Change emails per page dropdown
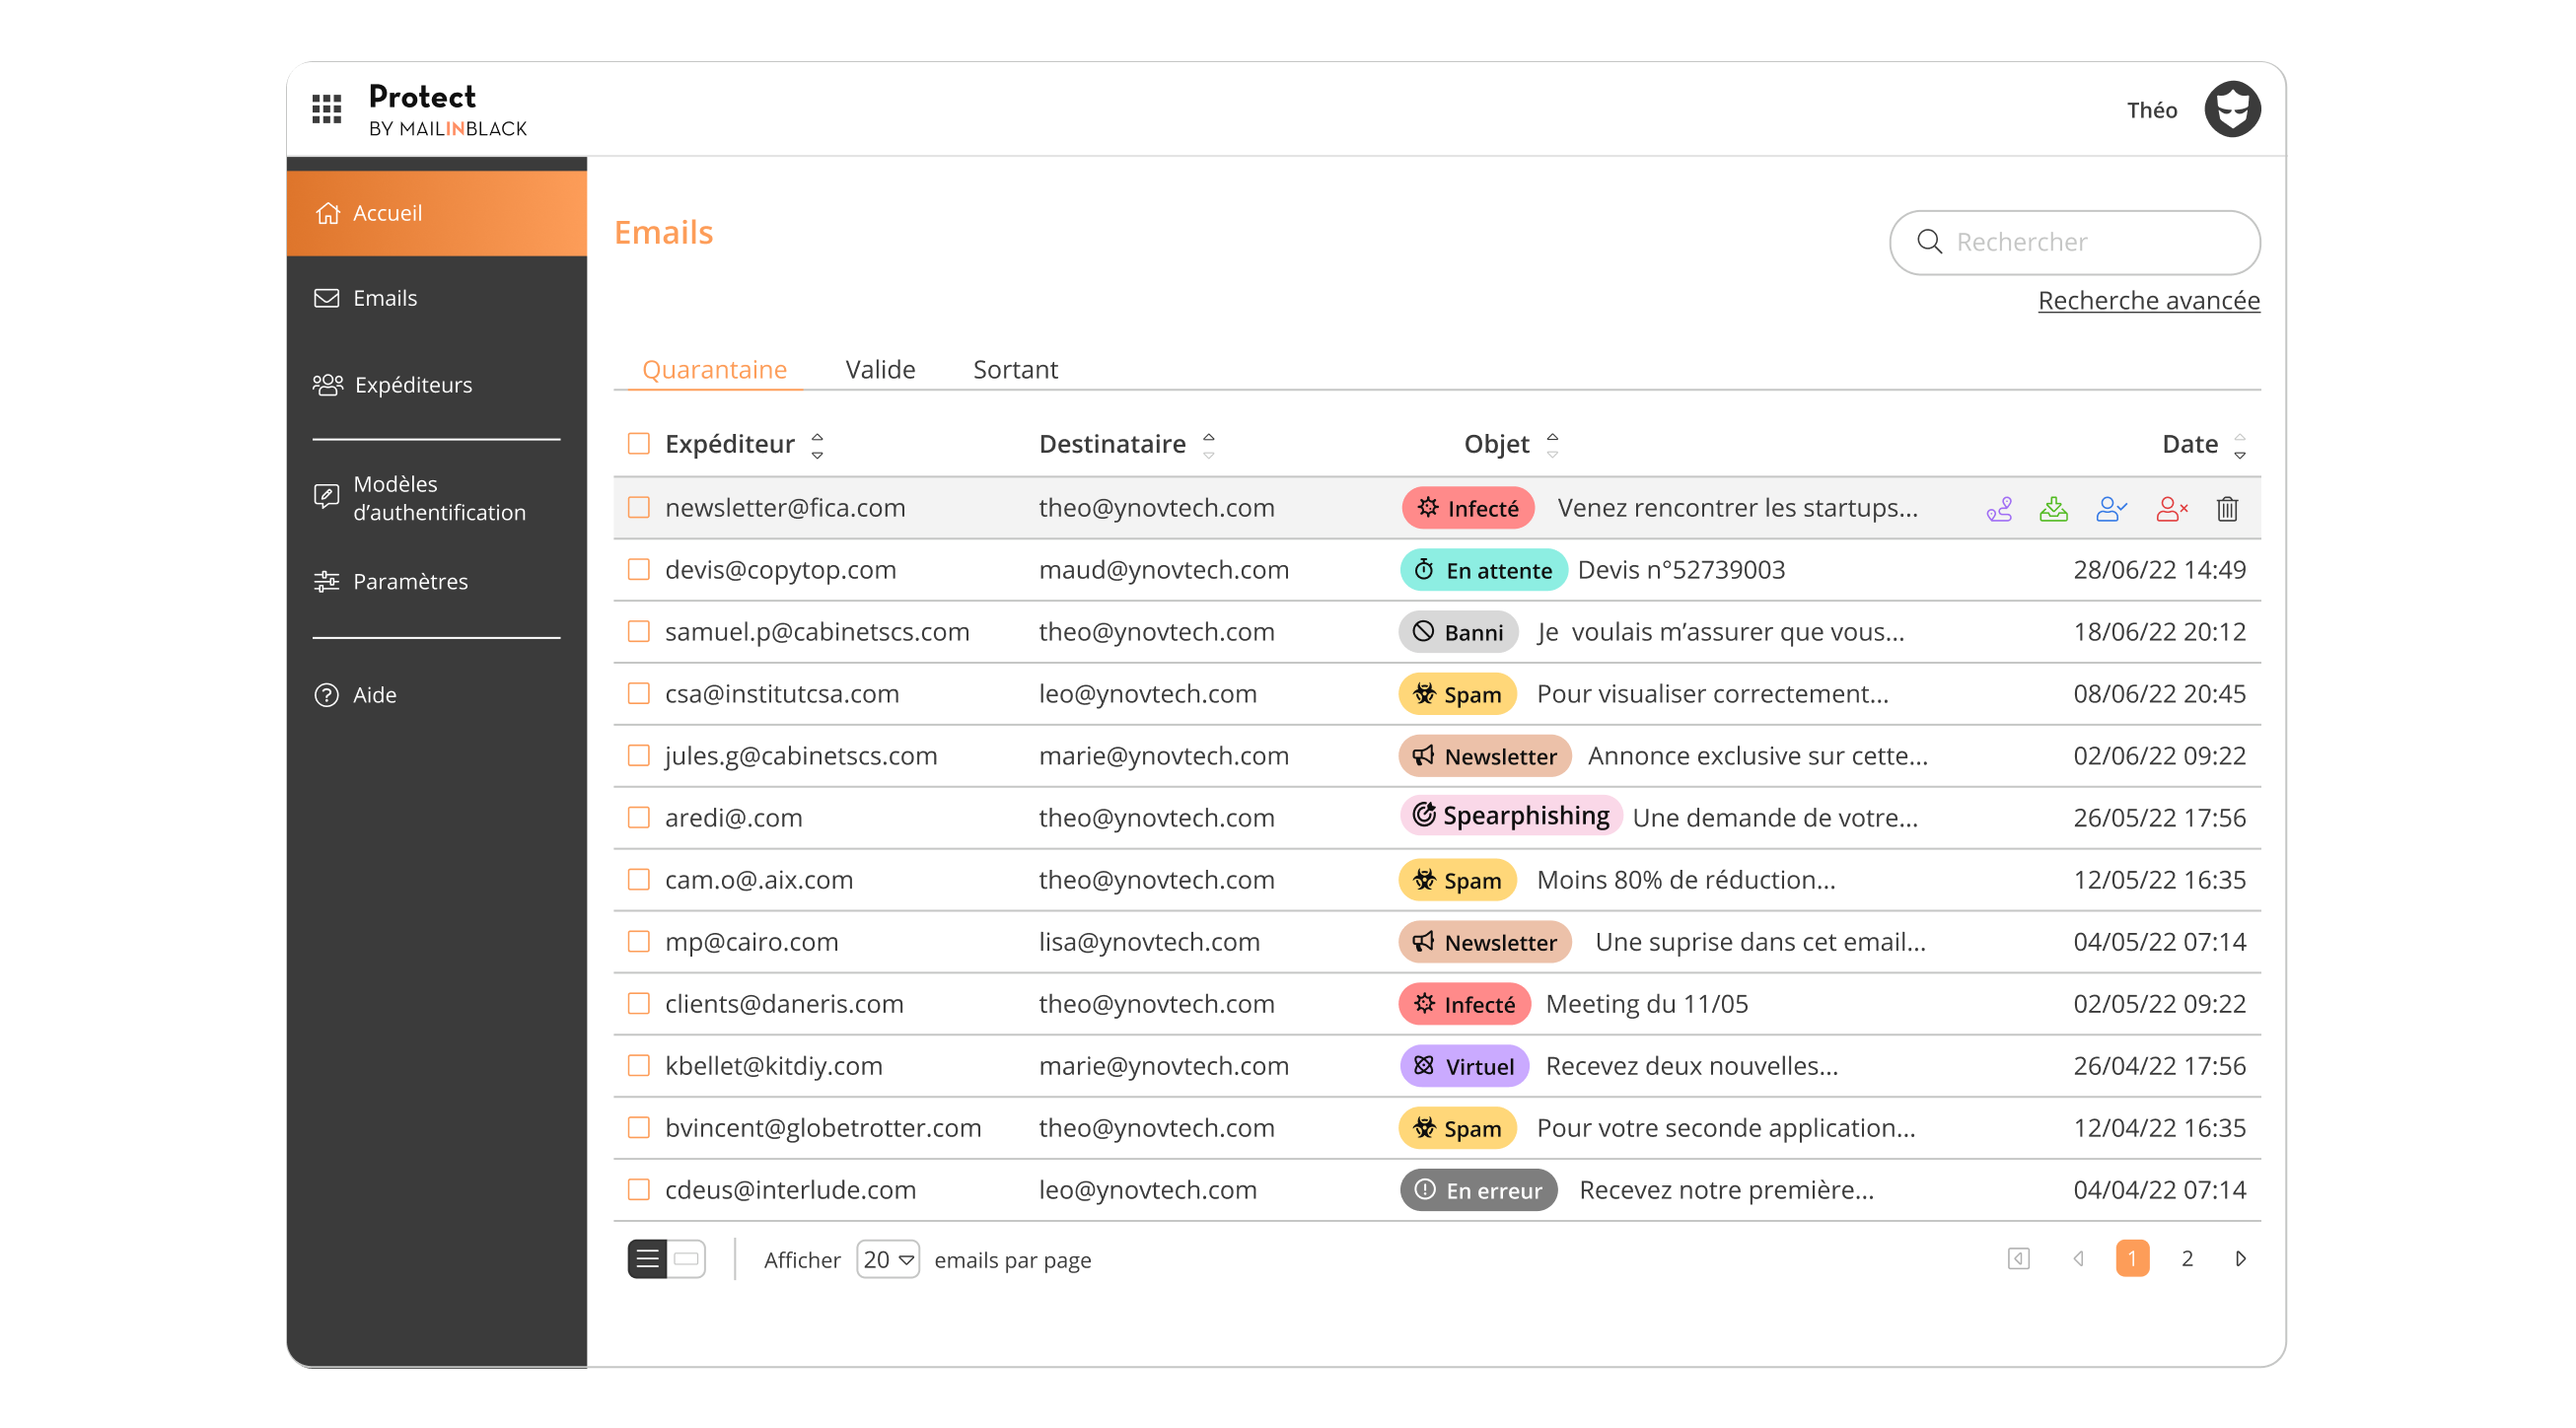The image size is (2576, 1428). pyautogui.click(x=888, y=1259)
